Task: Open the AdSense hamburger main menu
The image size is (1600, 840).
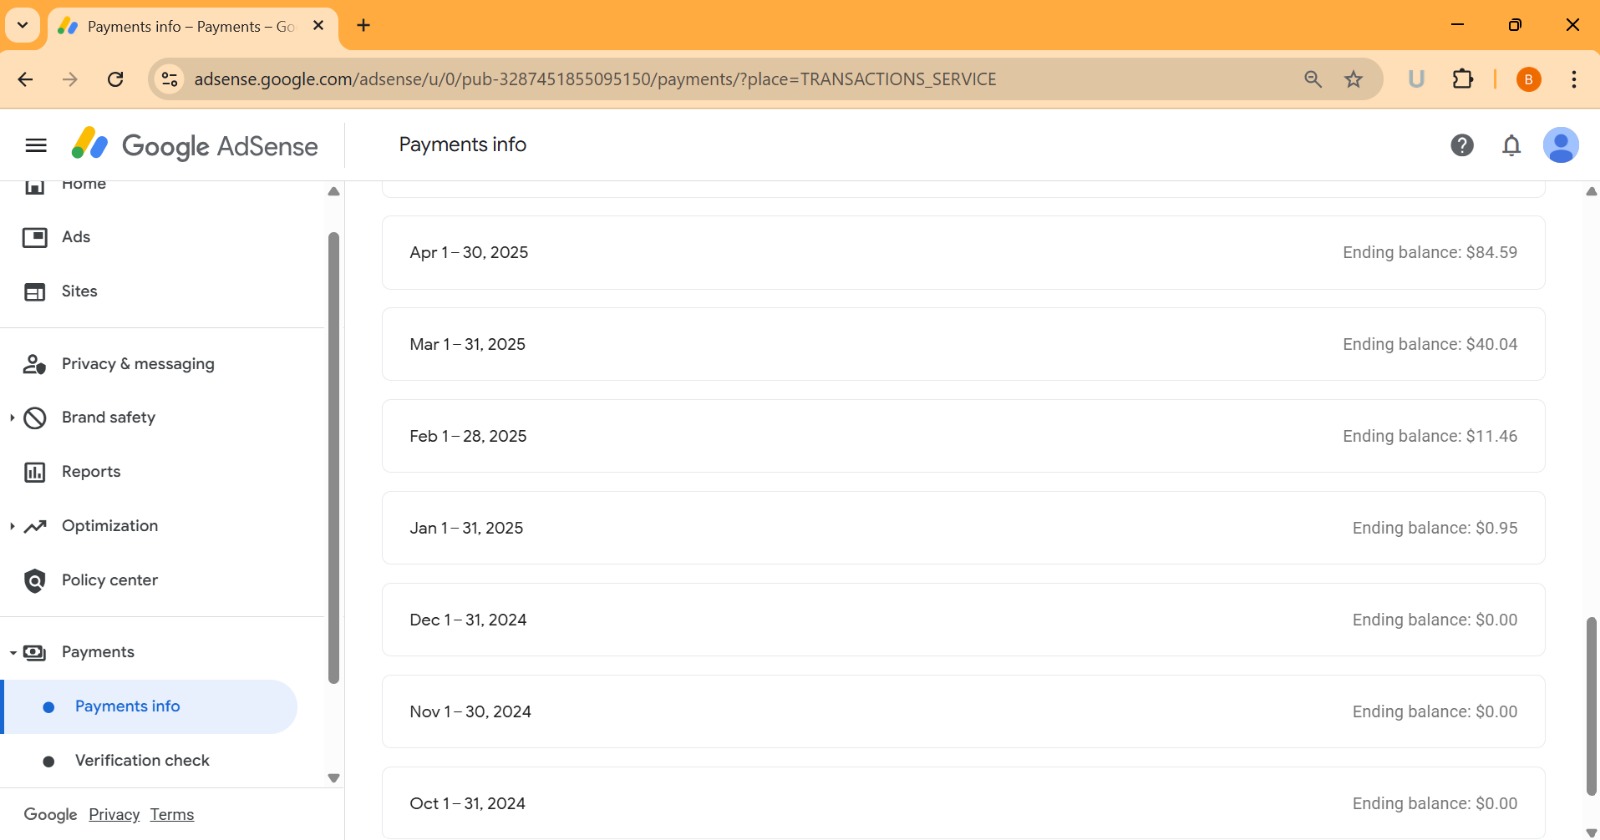Action: (x=36, y=145)
